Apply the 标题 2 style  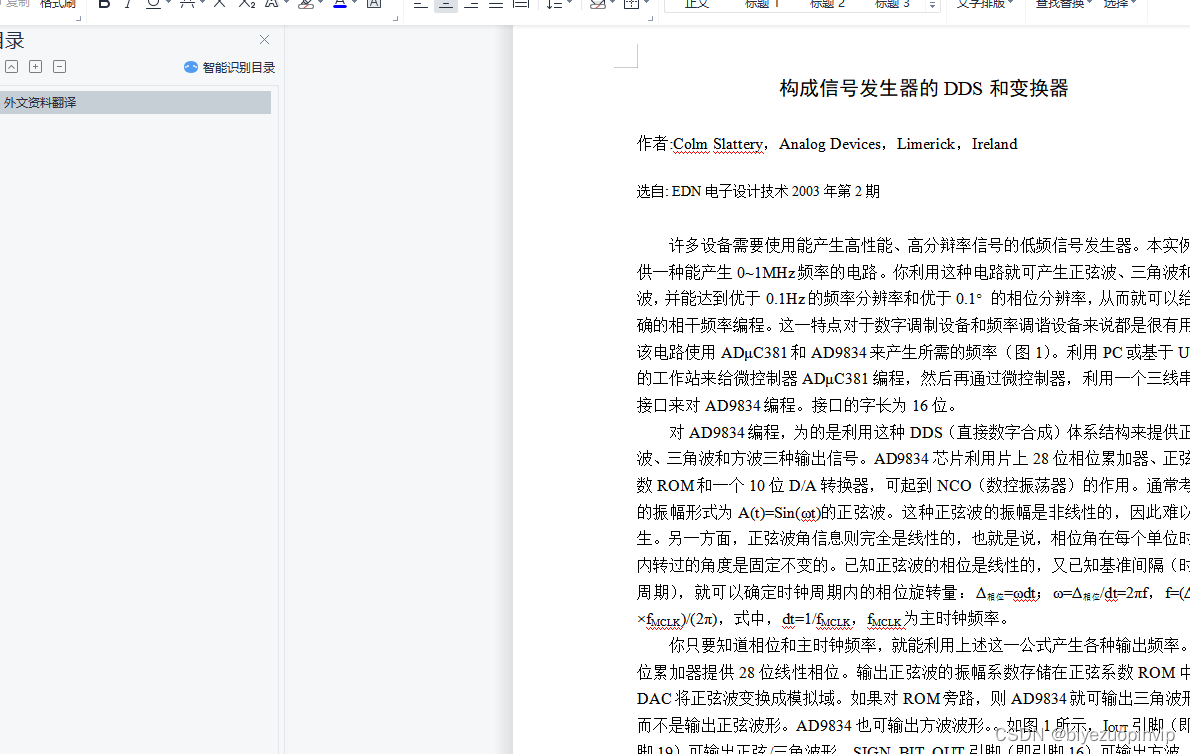(827, 5)
